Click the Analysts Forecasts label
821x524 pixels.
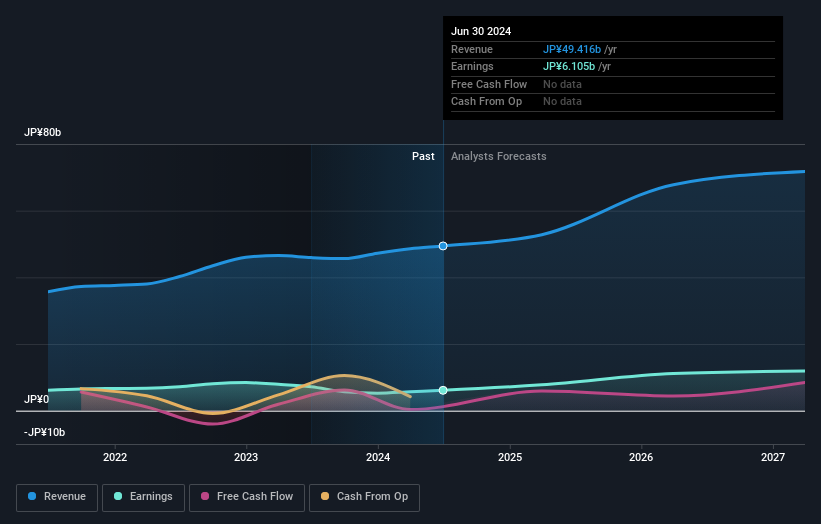coord(498,157)
